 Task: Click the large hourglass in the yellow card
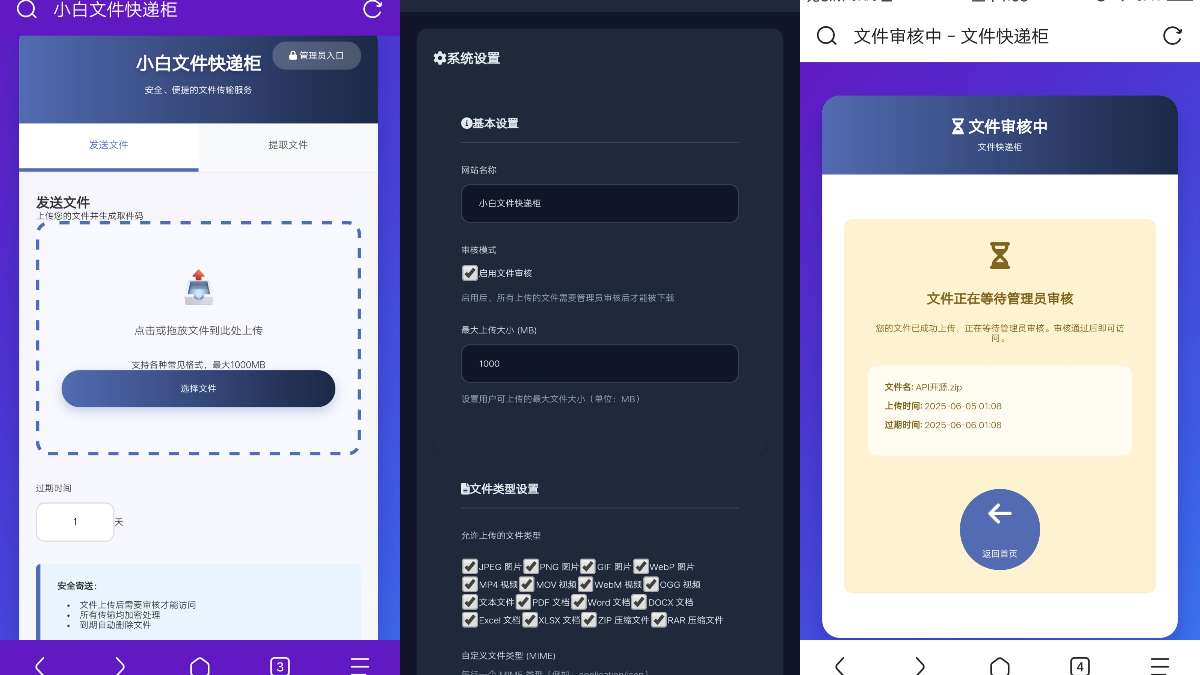[x=1000, y=255]
